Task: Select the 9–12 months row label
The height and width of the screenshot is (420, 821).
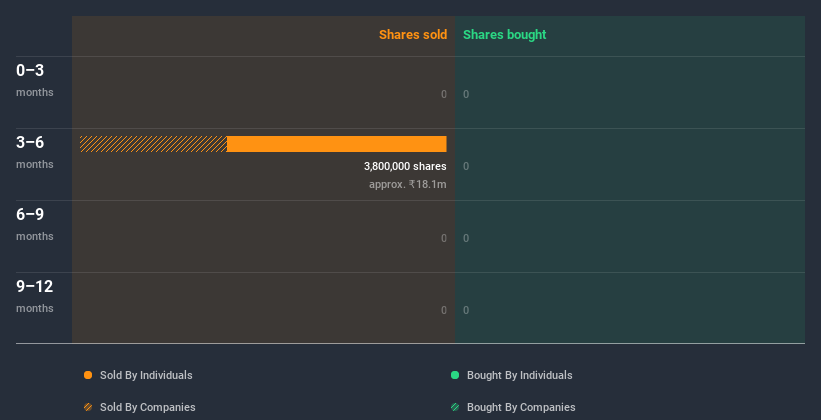Action: tap(35, 295)
